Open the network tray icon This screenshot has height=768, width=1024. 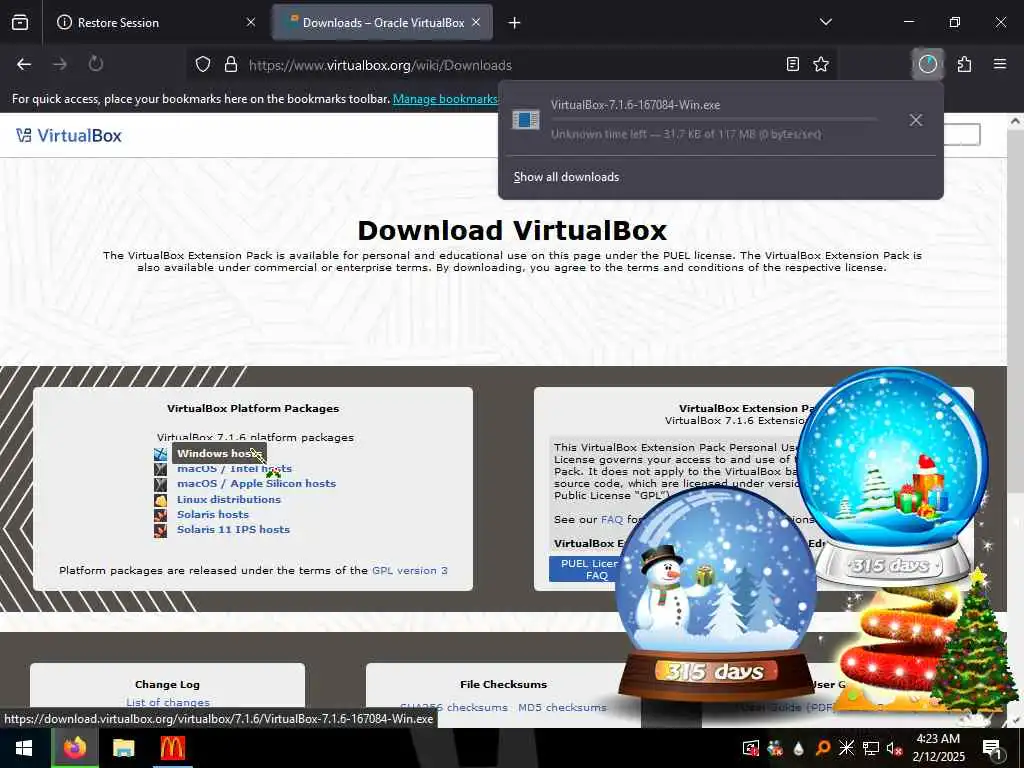point(871,748)
